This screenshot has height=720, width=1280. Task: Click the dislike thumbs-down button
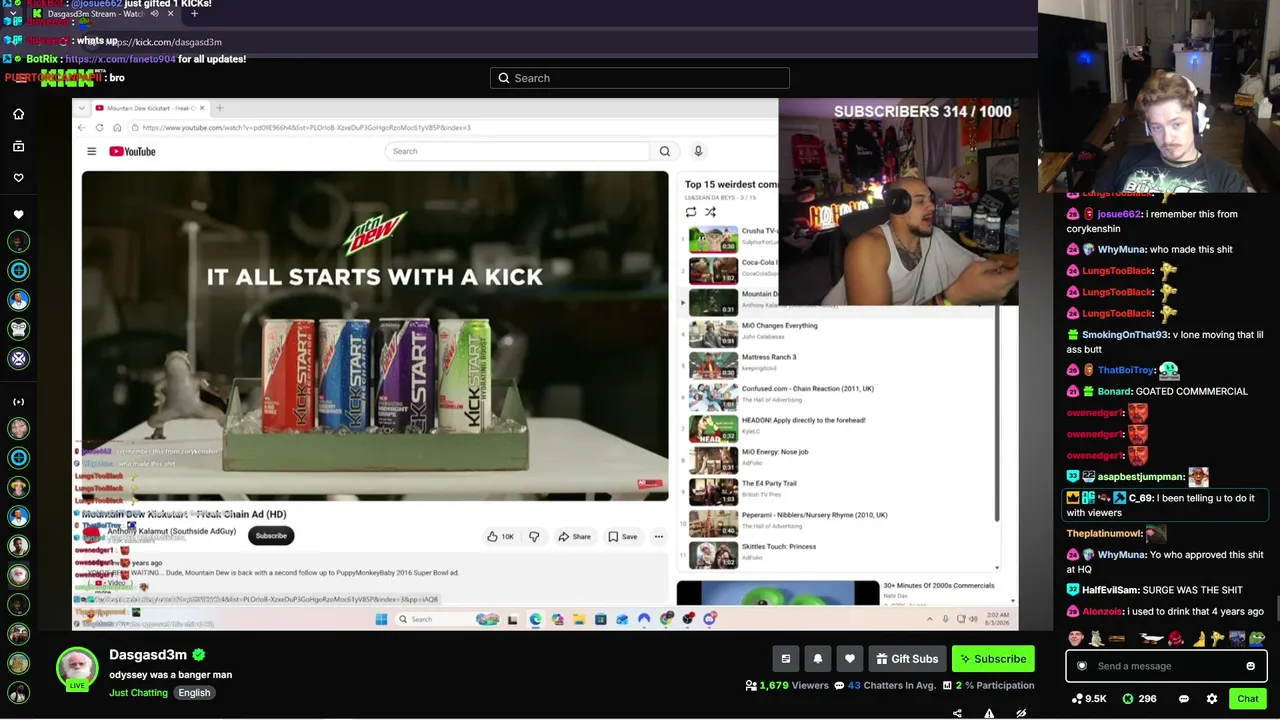pos(534,537)
